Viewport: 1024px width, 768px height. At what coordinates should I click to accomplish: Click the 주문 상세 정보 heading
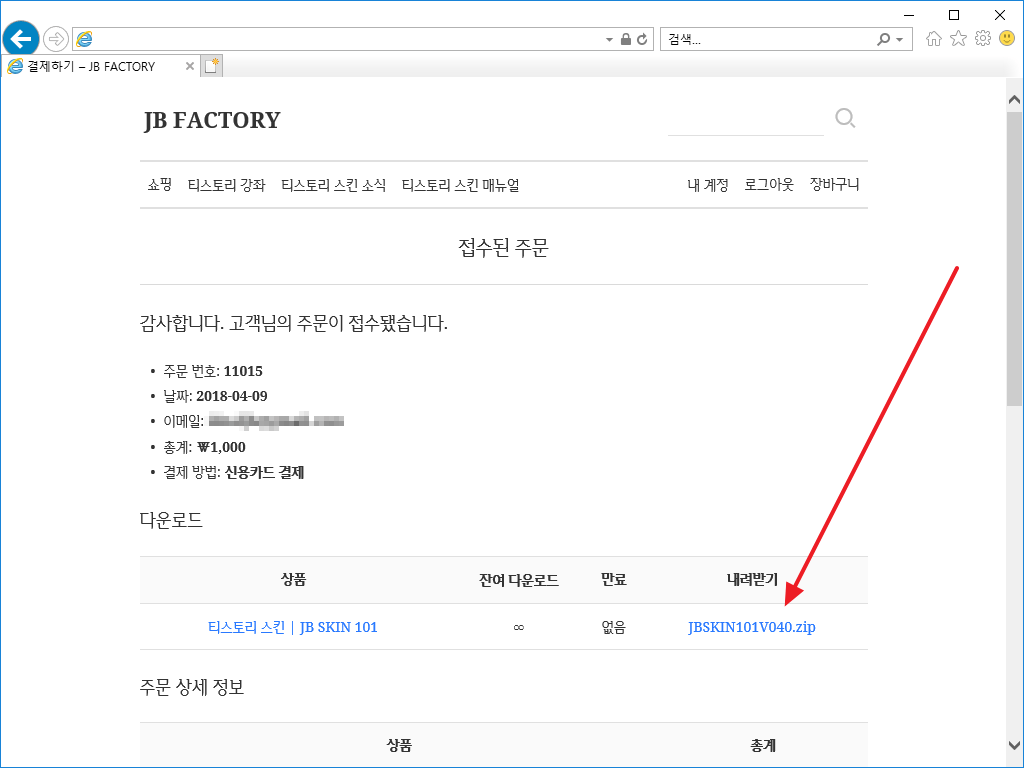192,687
